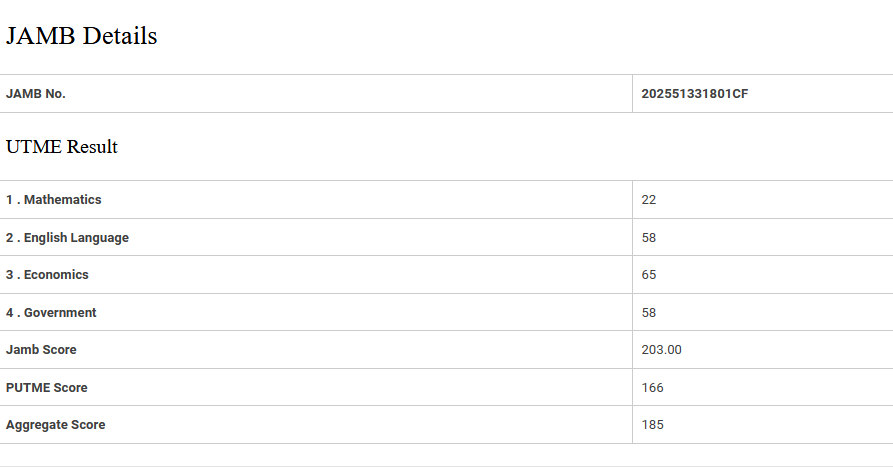Click the Mathematics score value 22
The width and height of the screenshot is (893, 468).
point(649,200)
